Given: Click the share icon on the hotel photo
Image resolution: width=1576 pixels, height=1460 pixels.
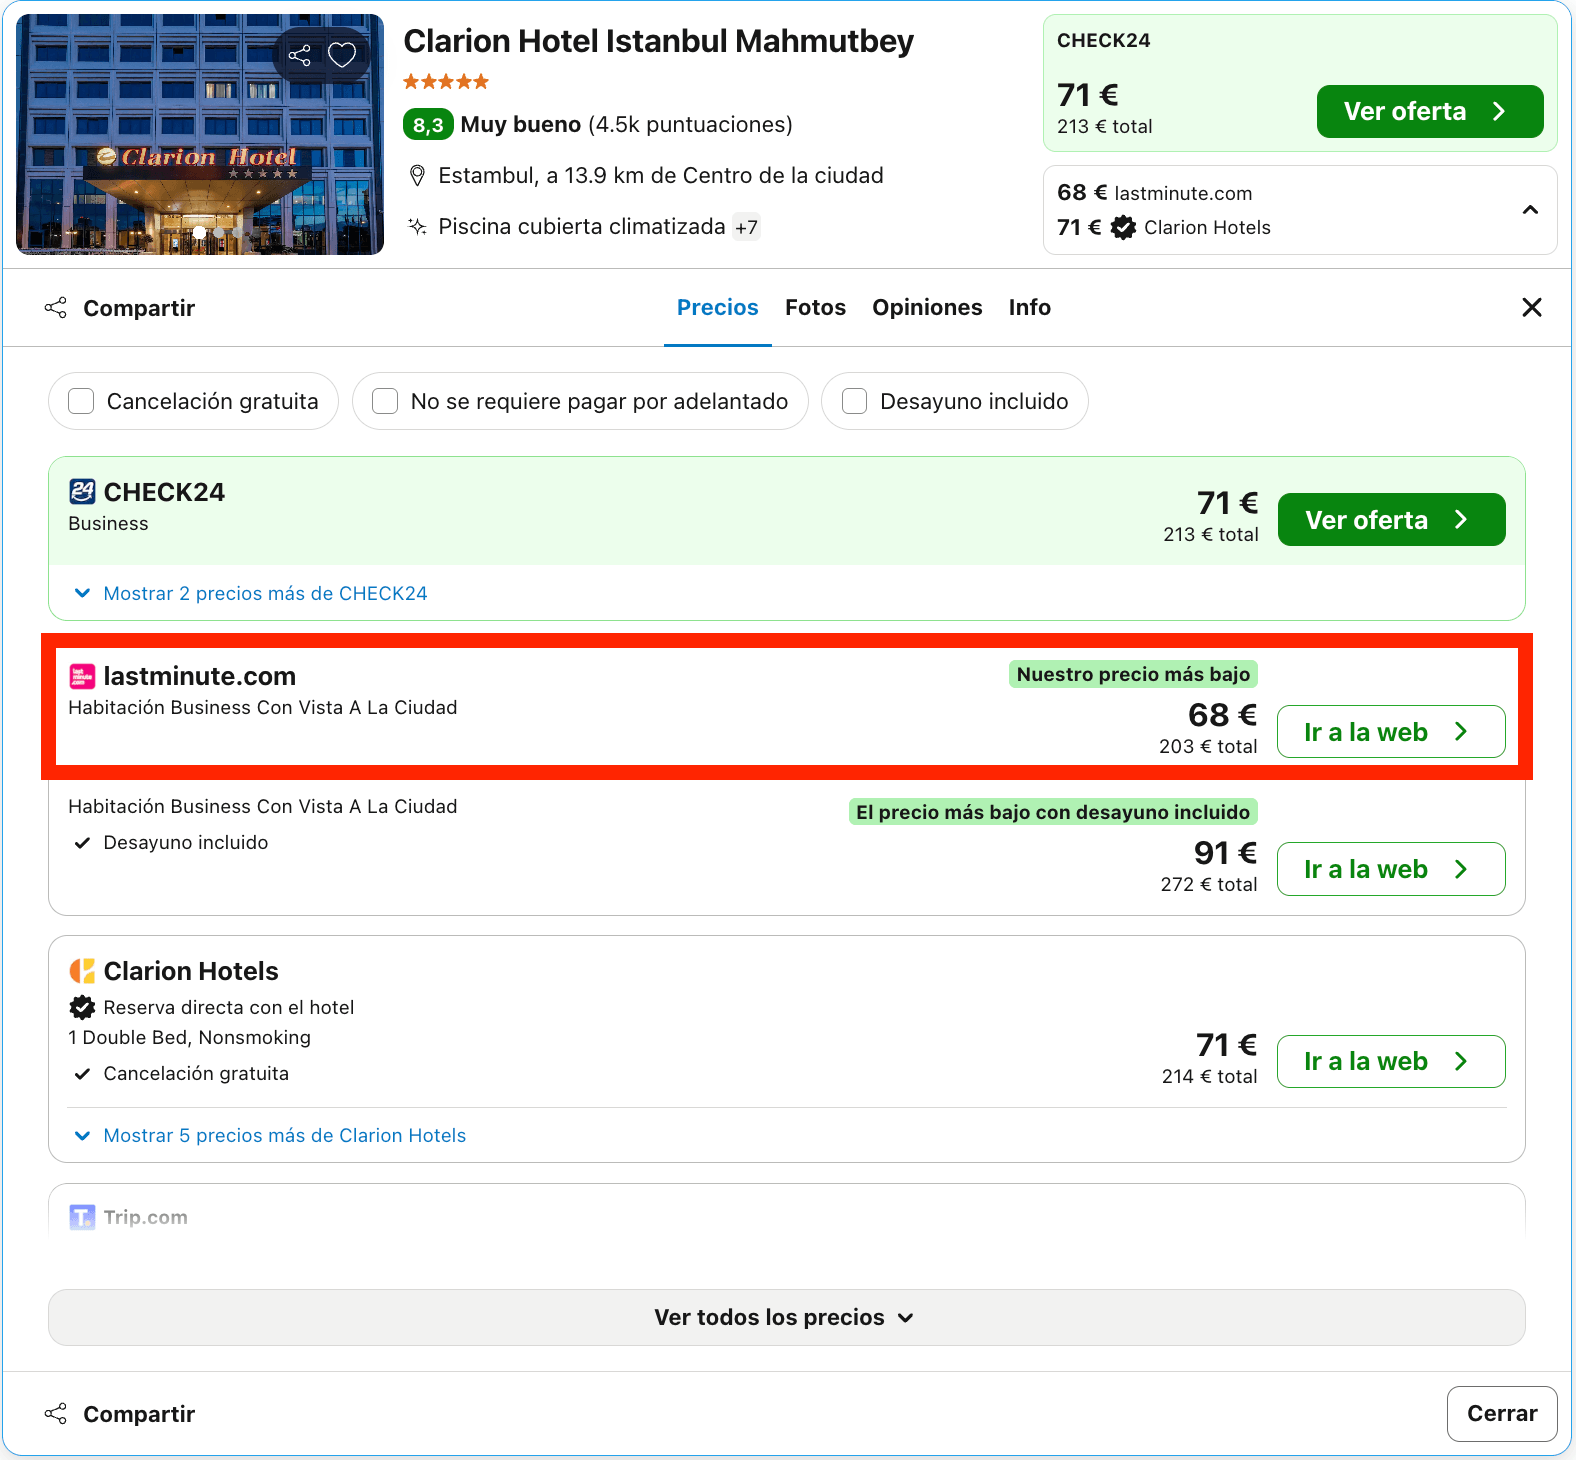Looking at the screenshot, I should [300, 55].
